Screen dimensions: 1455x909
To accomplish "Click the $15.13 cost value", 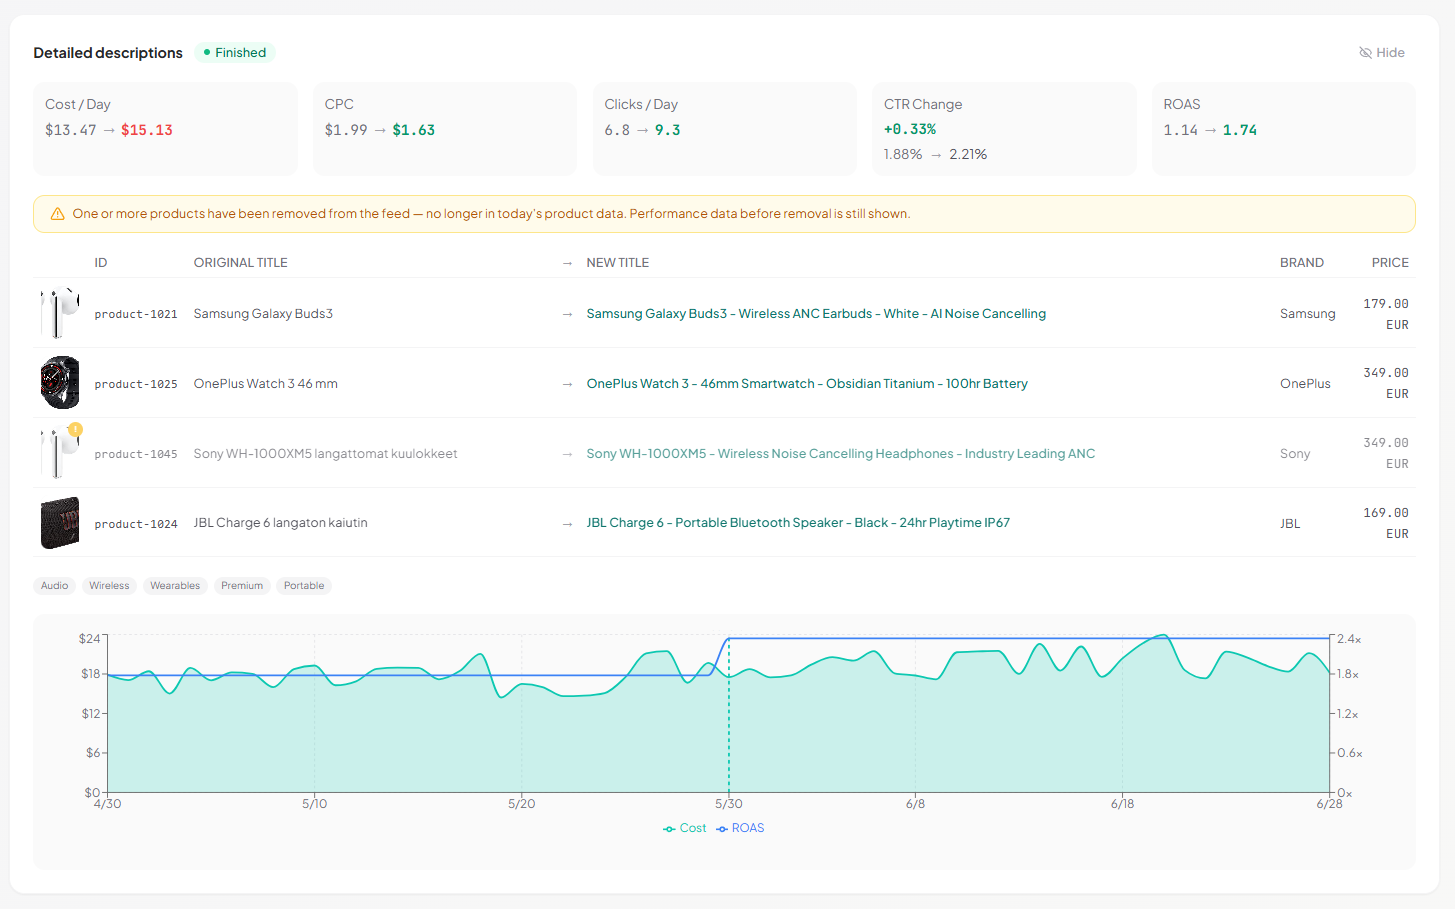I will tap(147, 130).
